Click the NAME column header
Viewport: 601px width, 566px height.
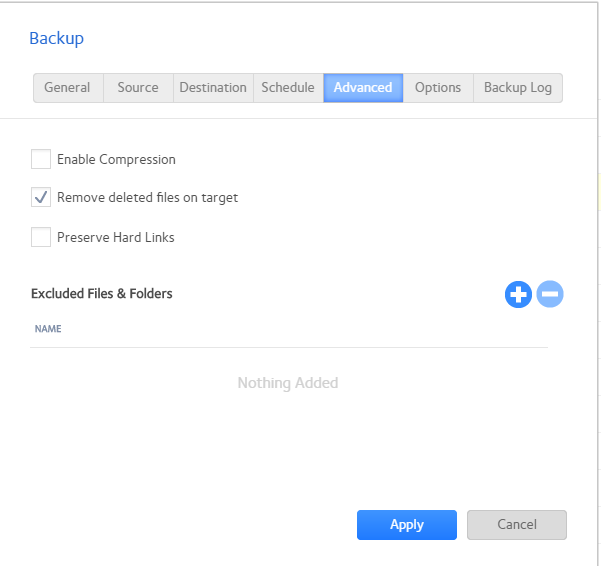point(48,329)
